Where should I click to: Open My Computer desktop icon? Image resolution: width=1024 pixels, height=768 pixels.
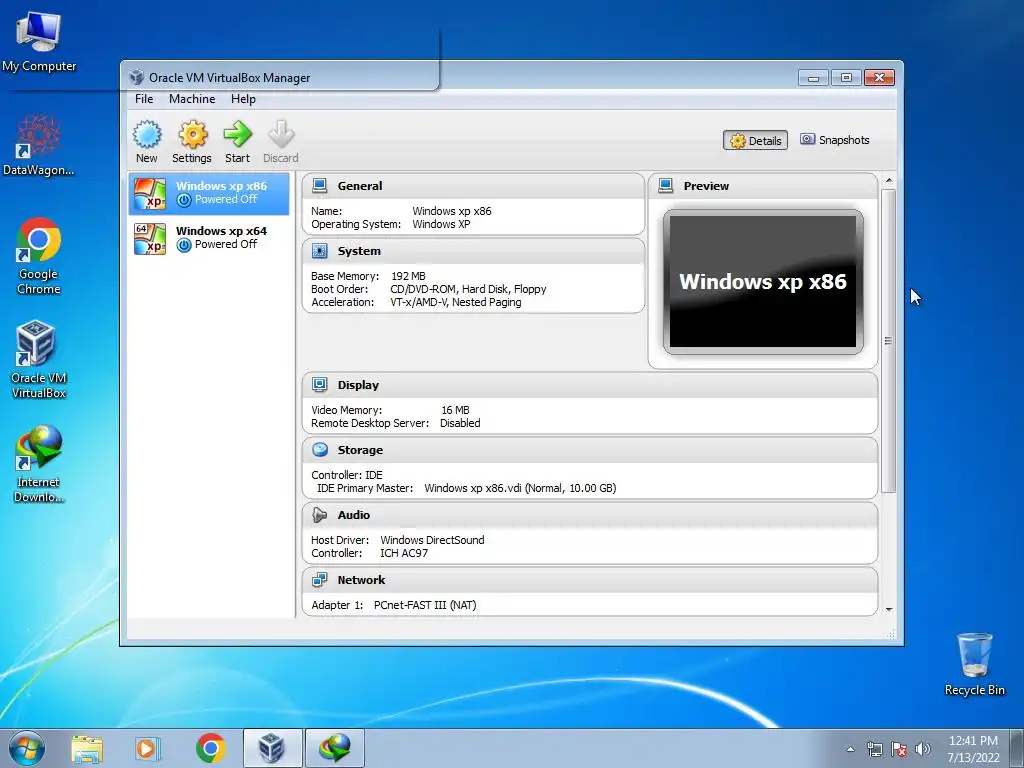click(39, 42)
